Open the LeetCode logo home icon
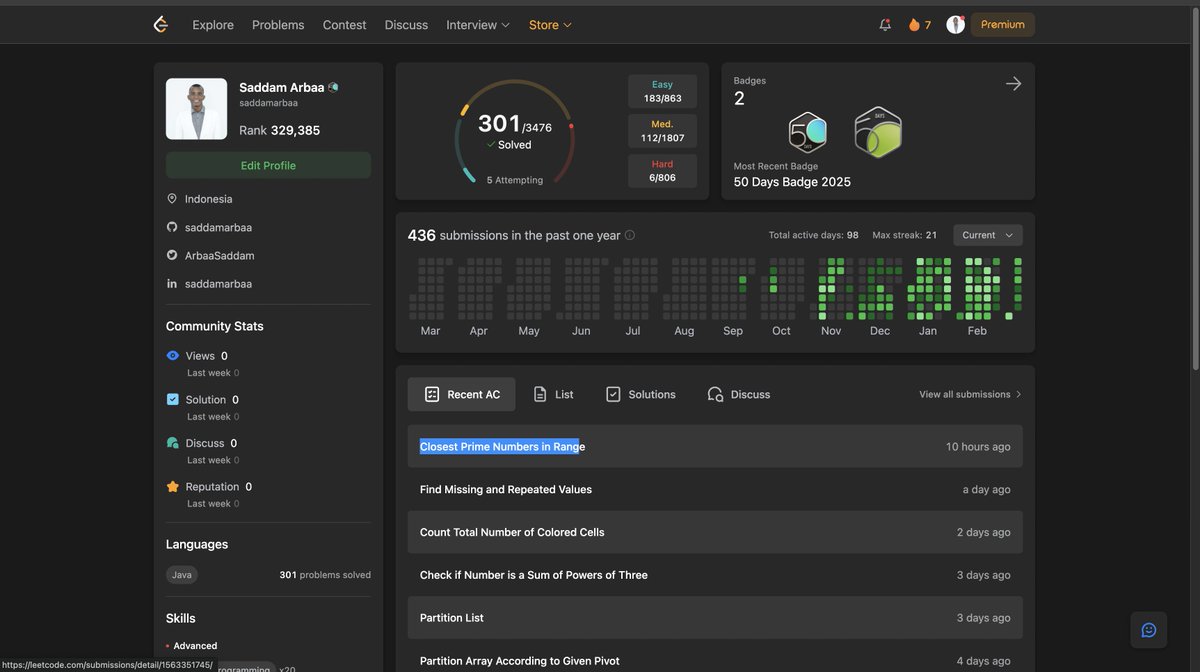Viewport: 1200px width, 672px height. coord(160,25)
